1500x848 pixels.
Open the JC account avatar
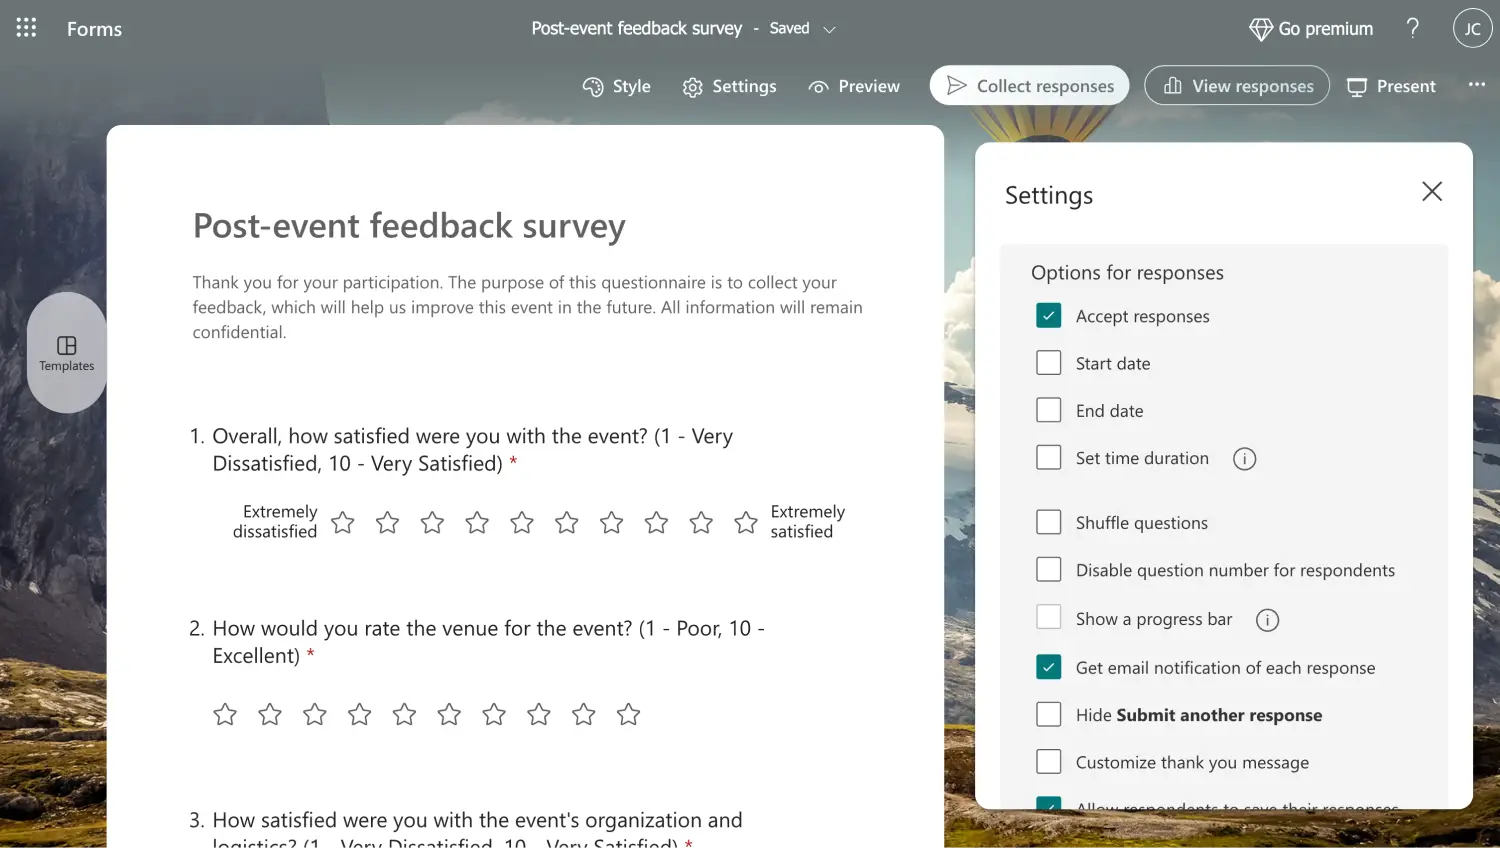1472,29
